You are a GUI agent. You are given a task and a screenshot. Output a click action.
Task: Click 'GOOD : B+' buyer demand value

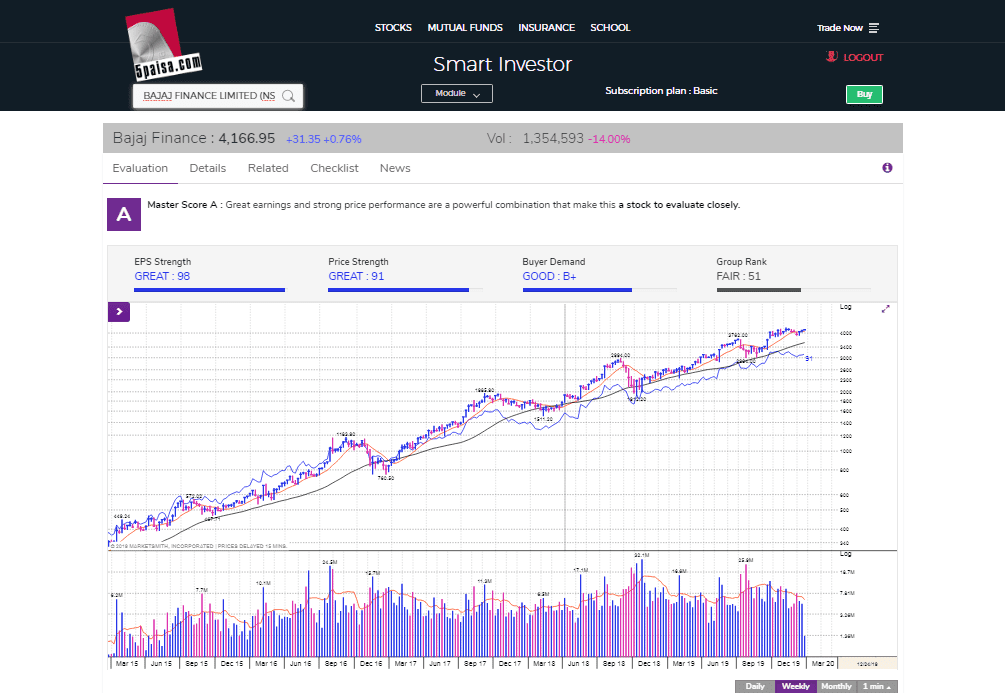tap(549, 276)
